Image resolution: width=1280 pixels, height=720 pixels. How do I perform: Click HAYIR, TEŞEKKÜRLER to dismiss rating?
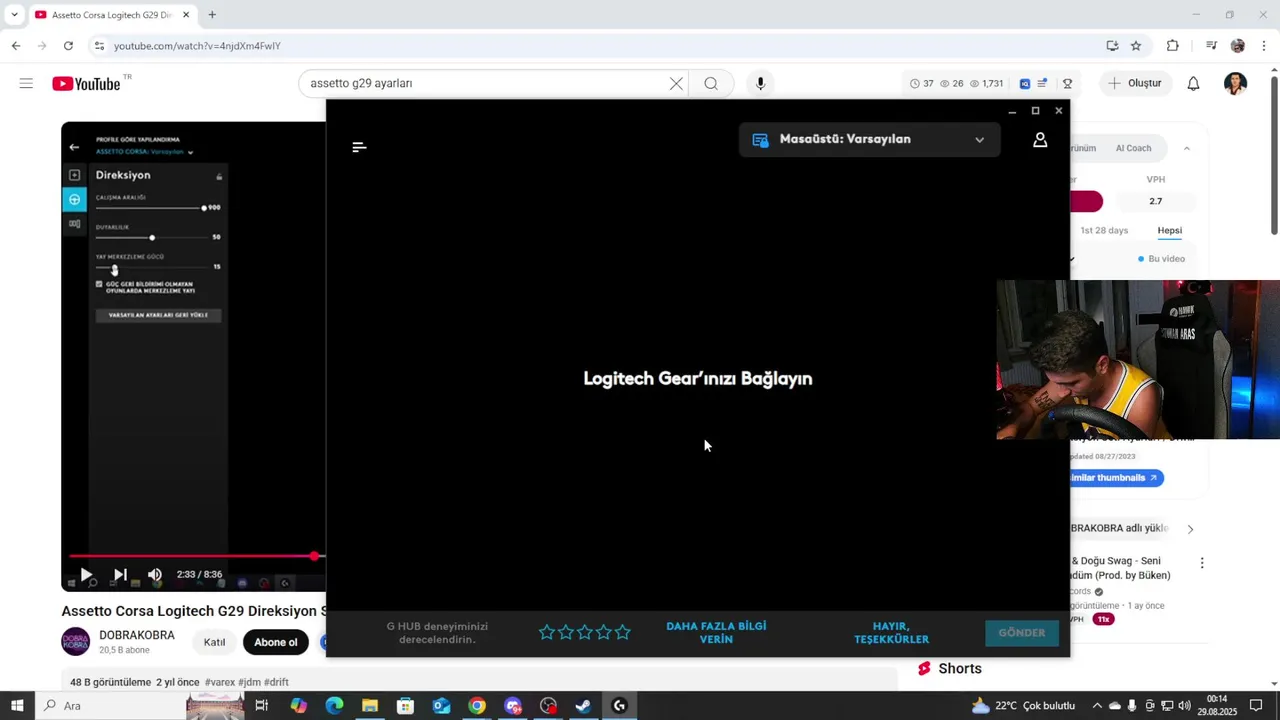click(891, 632)
